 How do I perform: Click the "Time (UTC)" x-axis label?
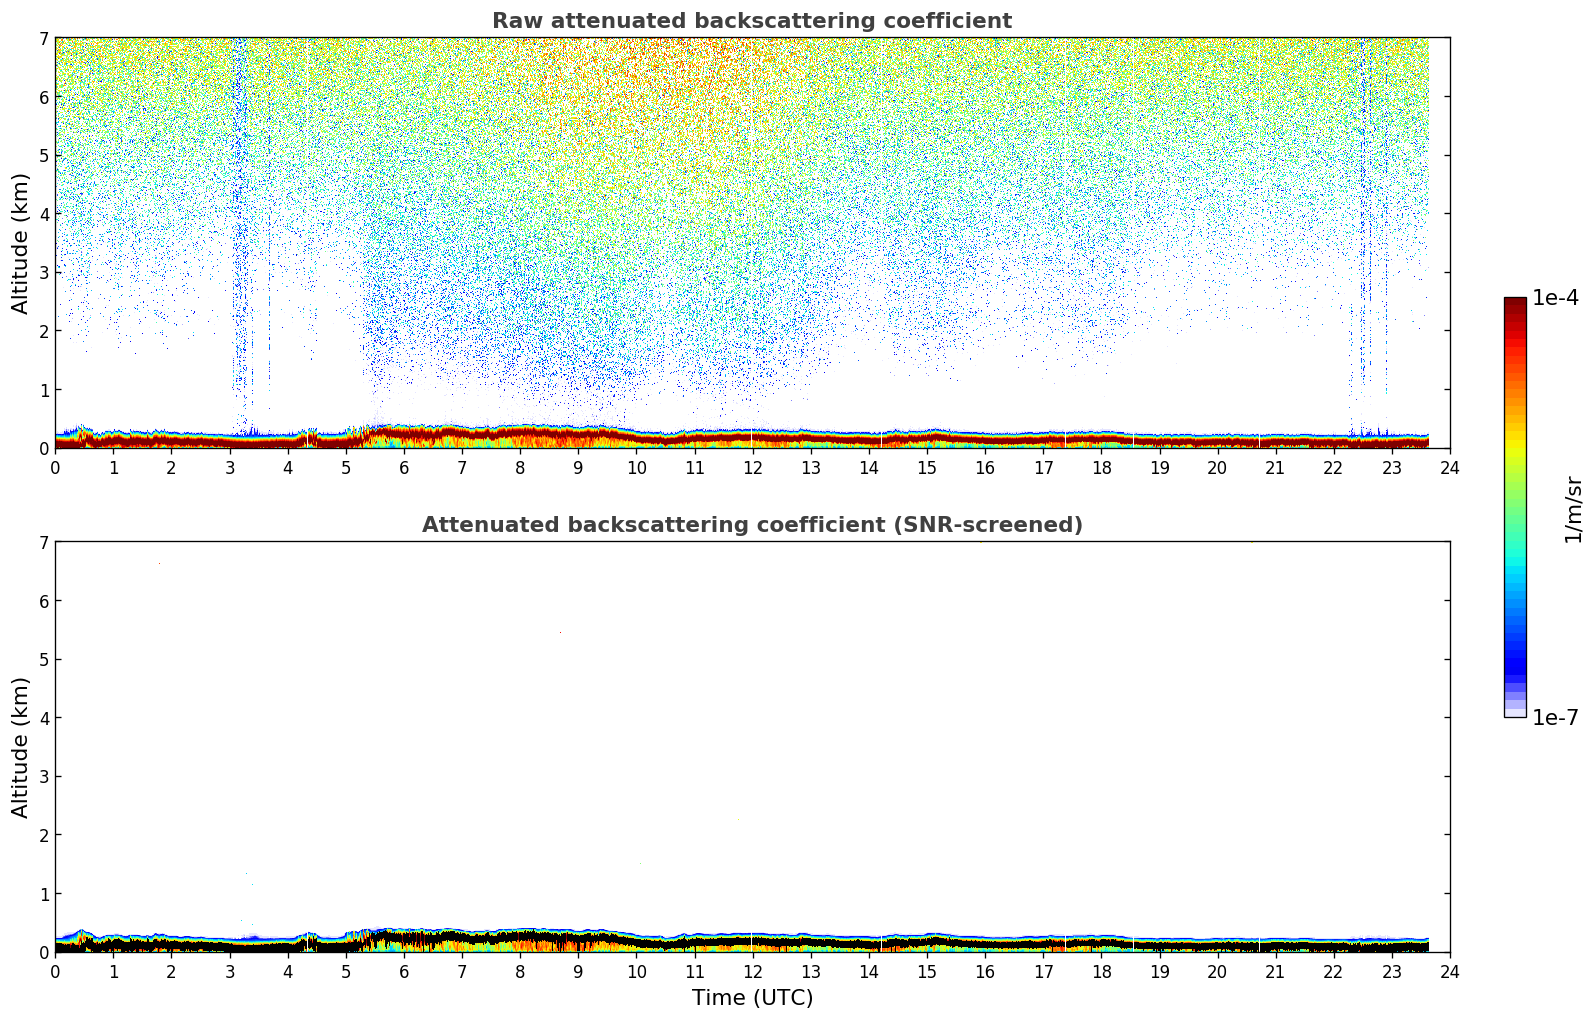click(x=752, y=998)
